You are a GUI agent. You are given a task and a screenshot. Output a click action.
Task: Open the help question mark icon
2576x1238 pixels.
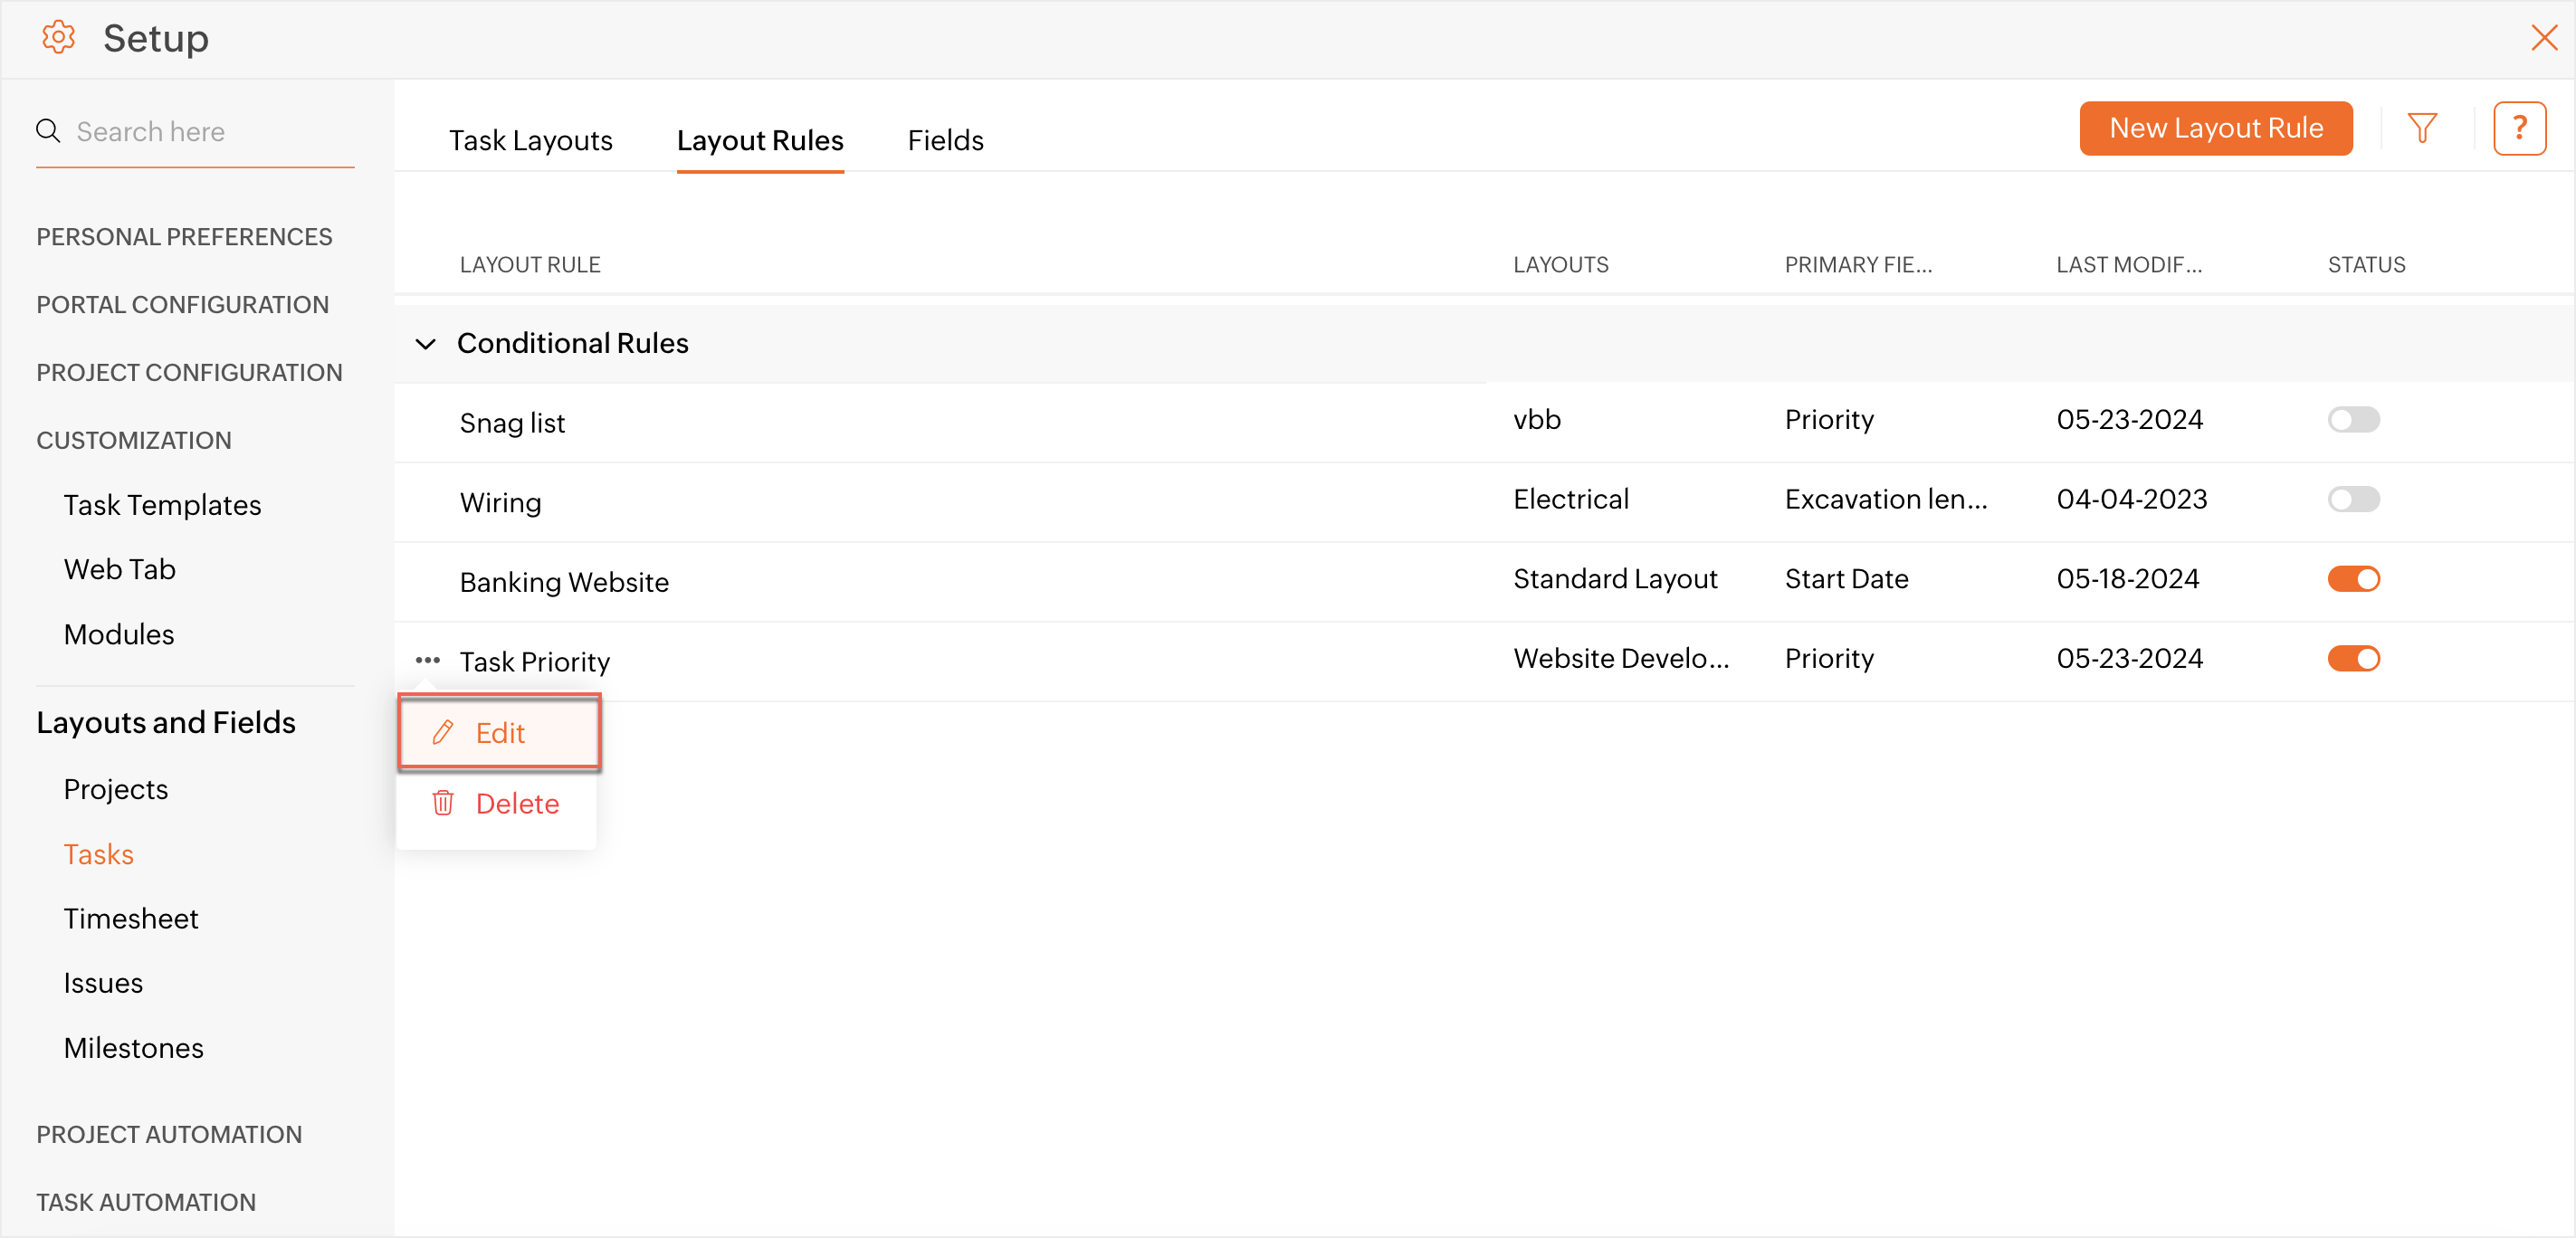[x=2518, y=128]
